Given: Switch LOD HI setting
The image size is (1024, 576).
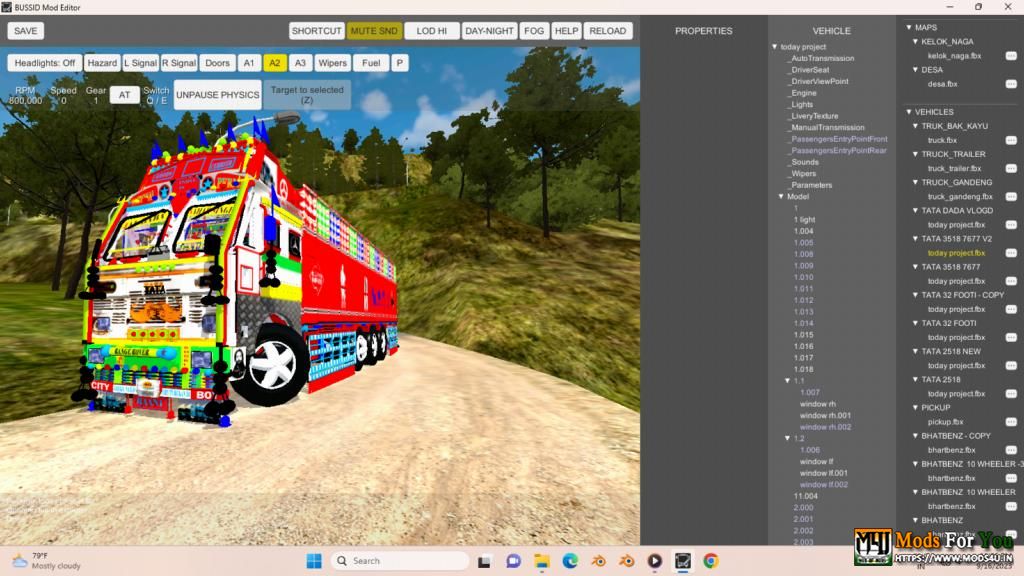Looking at the screenshot, I should point(432,31).
